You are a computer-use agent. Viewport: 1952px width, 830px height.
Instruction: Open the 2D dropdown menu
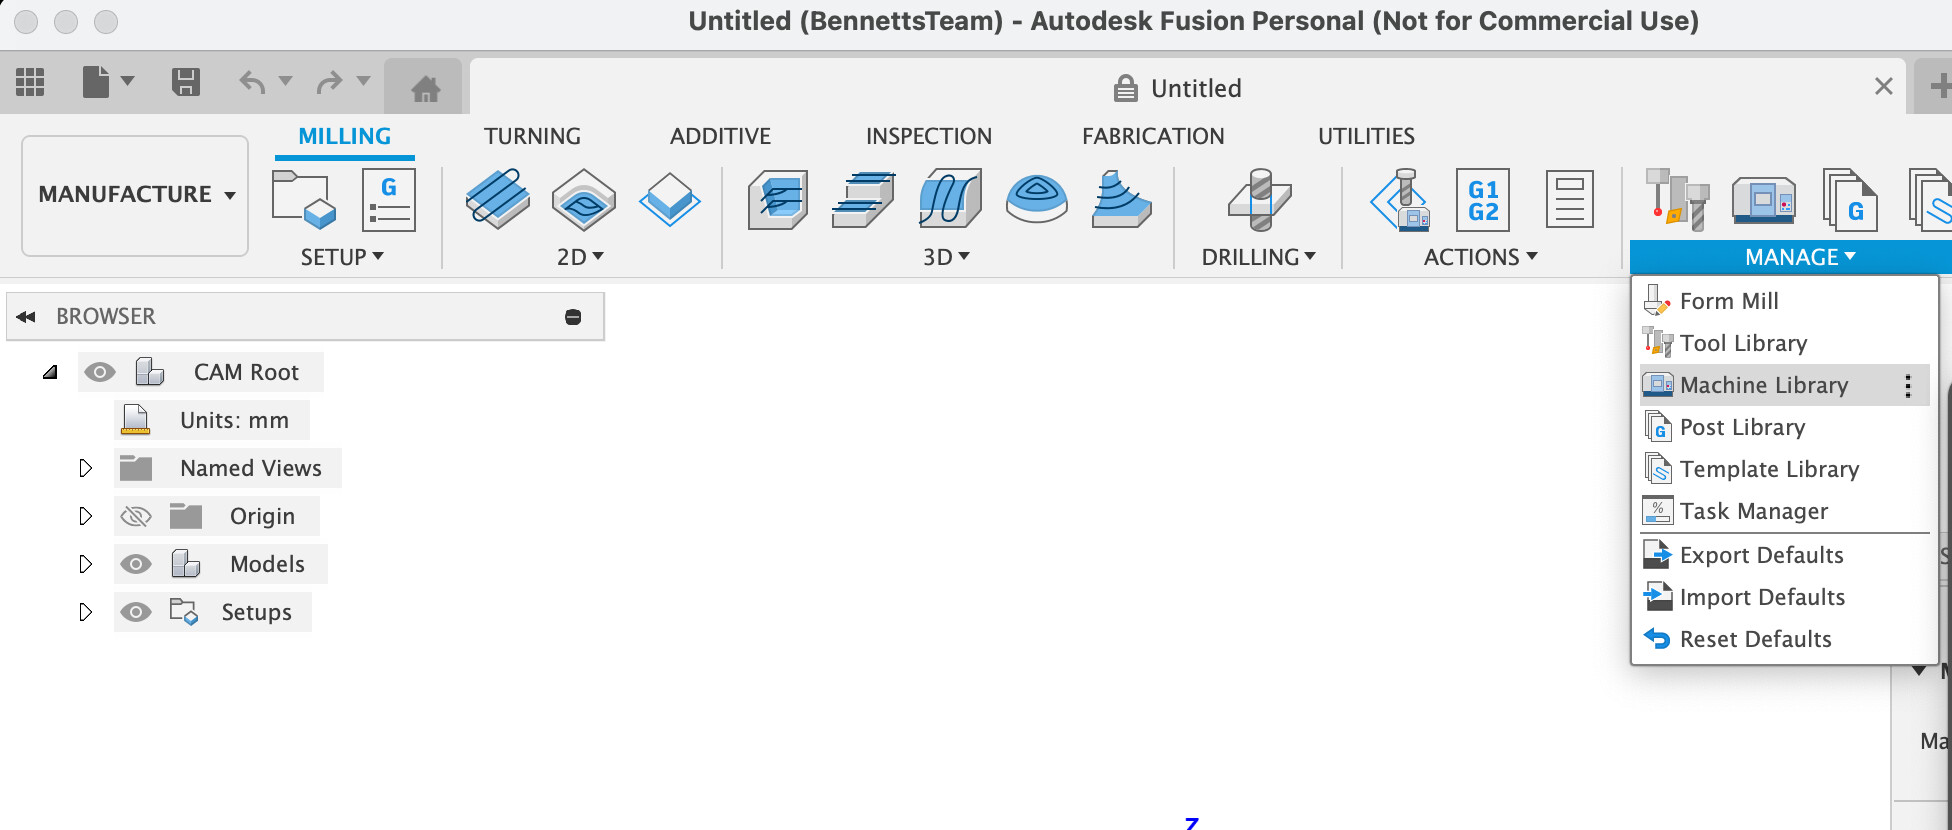[580, 257]
